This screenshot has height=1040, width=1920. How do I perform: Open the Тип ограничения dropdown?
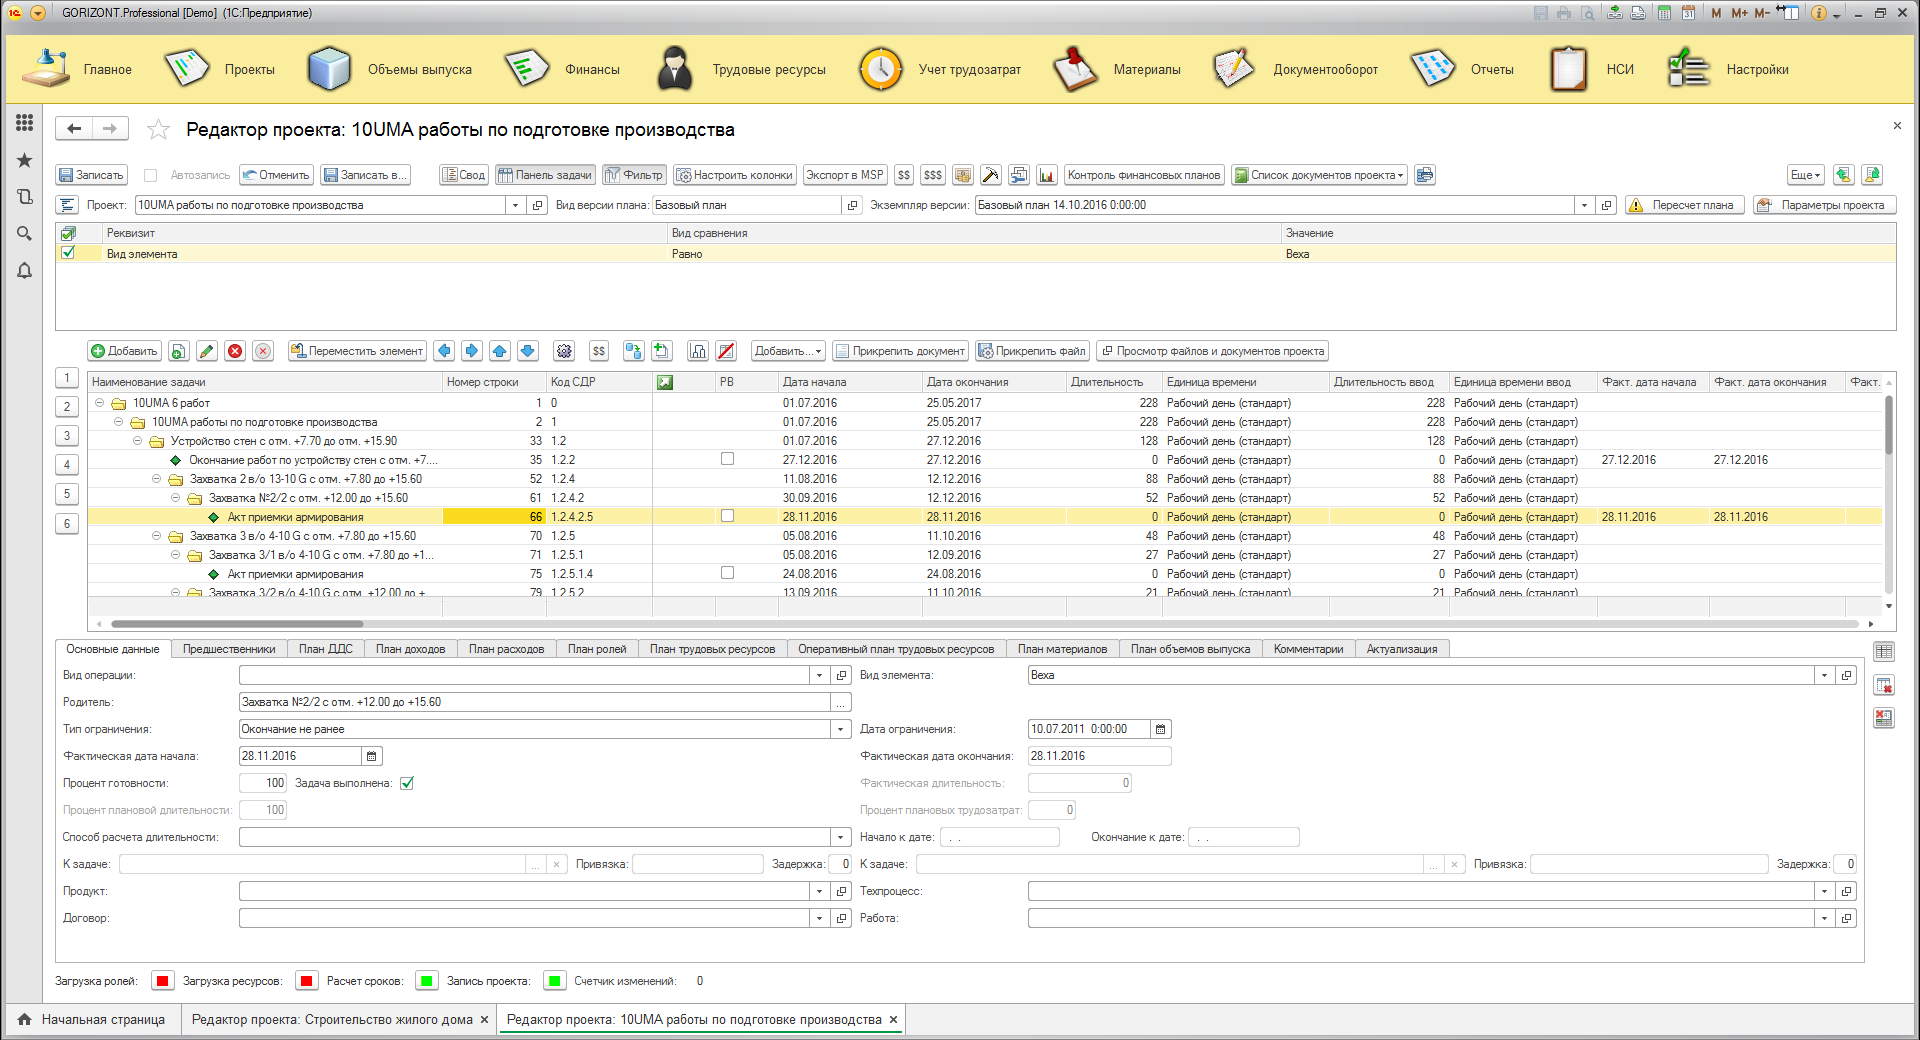coord(840,729)
